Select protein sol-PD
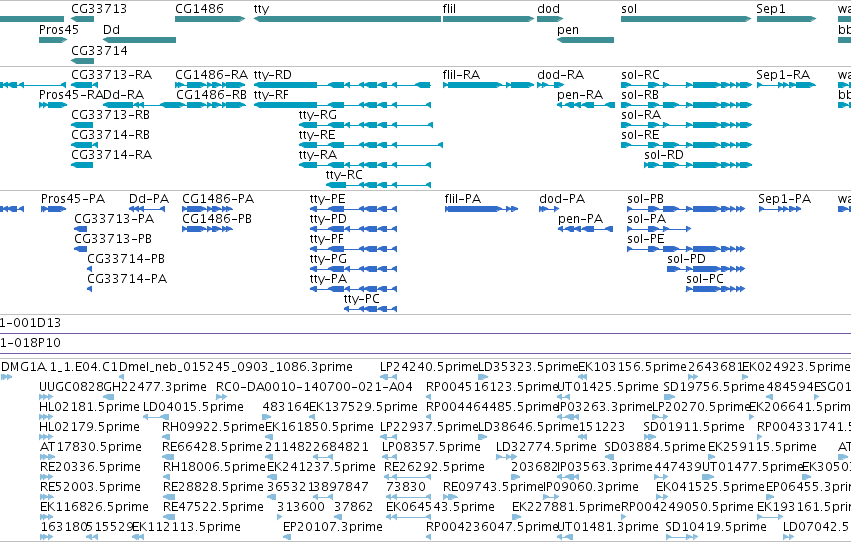The width and height of the screenshot is (851, 542). pyautogui.click(x=706, y=269)
